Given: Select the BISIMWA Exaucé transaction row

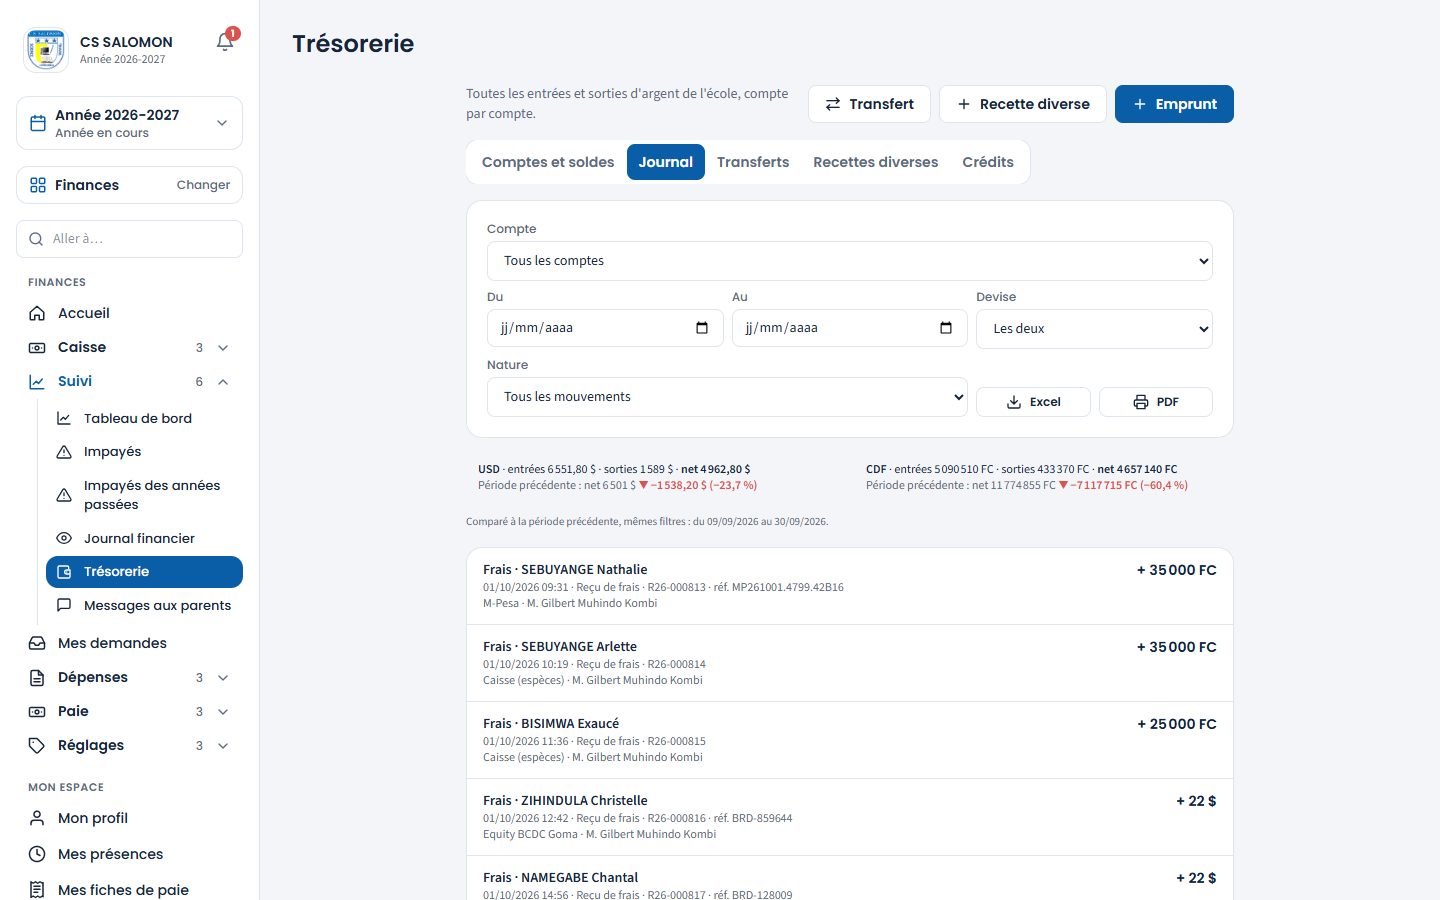Looking at the screenshot, I should pos(850,740).
